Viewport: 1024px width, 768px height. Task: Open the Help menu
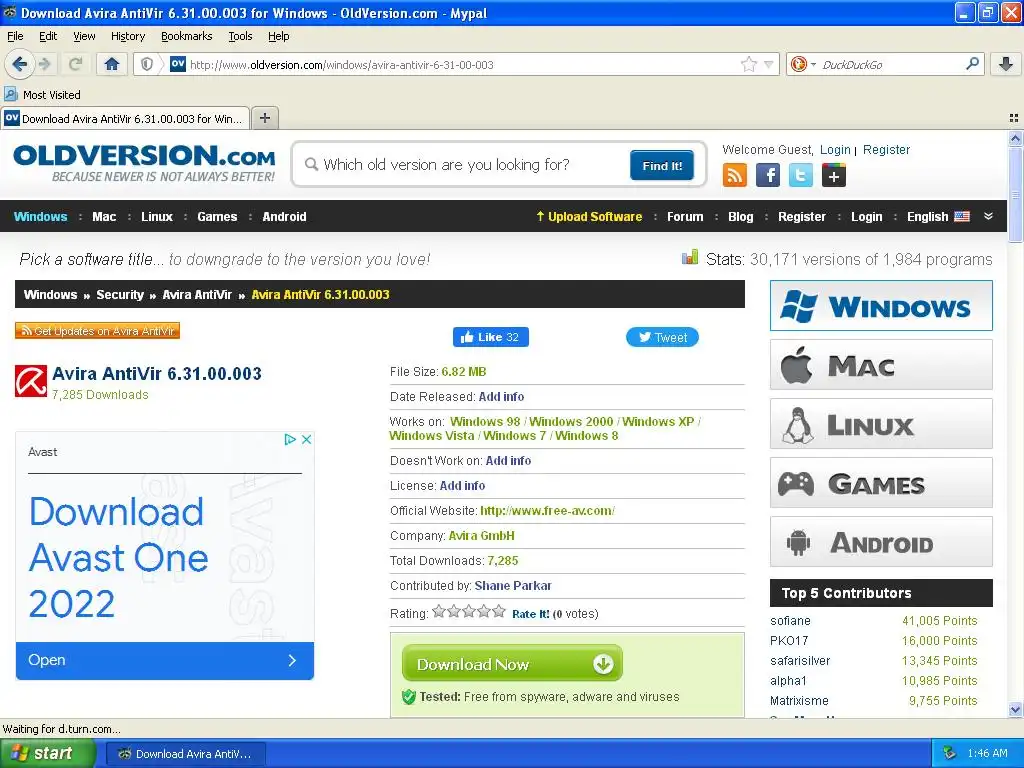tap(279, 36)
